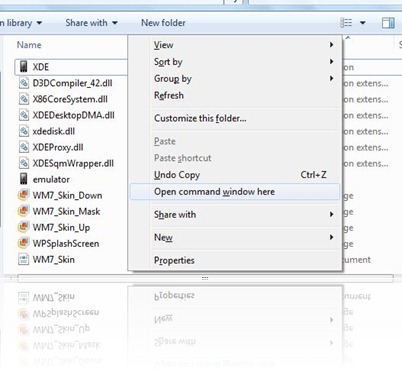Select the D3DCompiler_42.dll file icon
Screen dimensions: 402x370
click(x=24, y=83)
